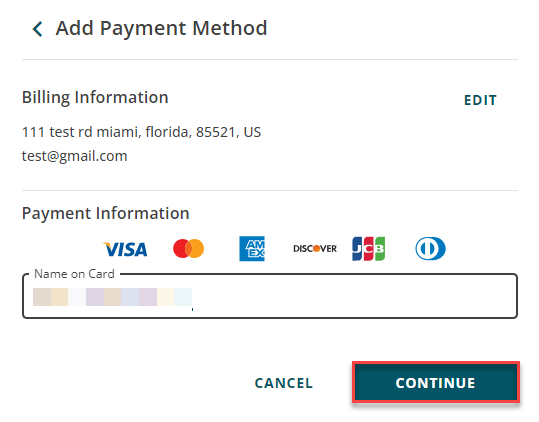Select the American Express logo
Image resolution: width=539 pixels, height=422 pixels.
(x=252, y=248)
